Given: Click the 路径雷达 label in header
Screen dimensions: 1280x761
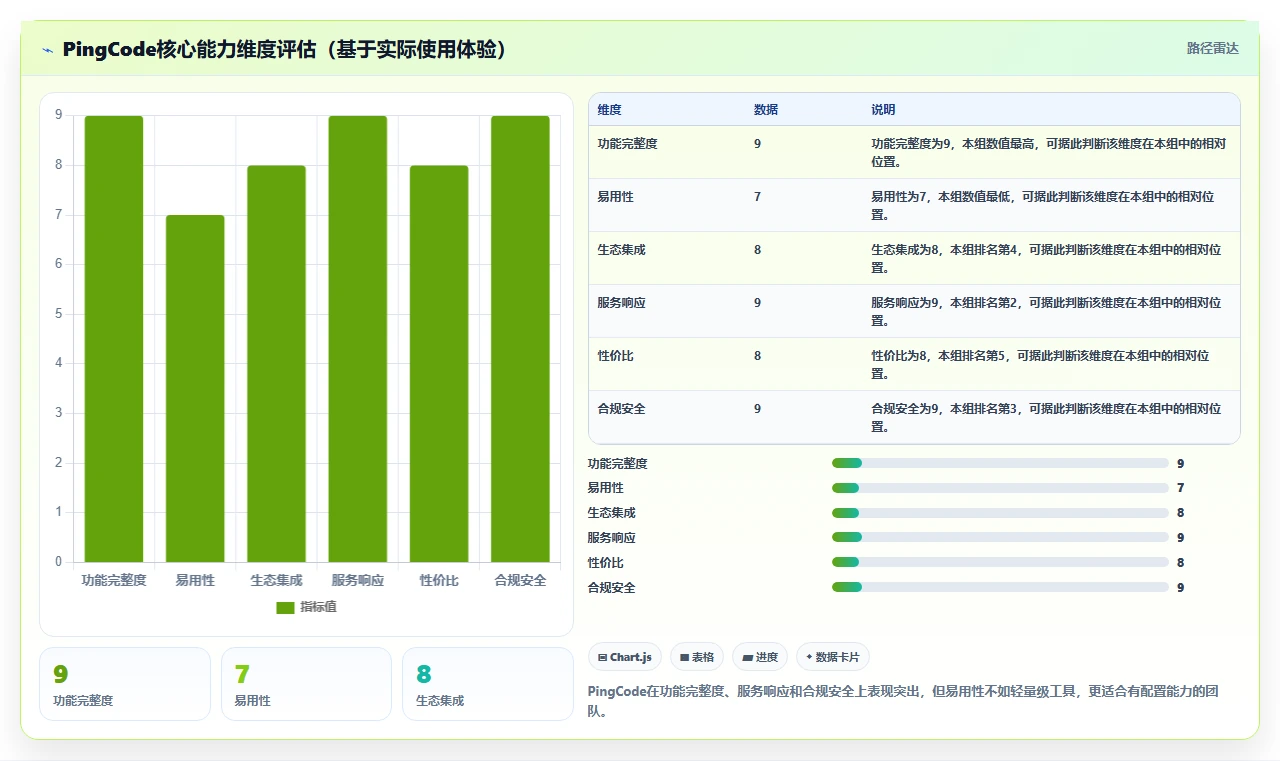Looking at the screenshot, I should (x=1212, y=48).
